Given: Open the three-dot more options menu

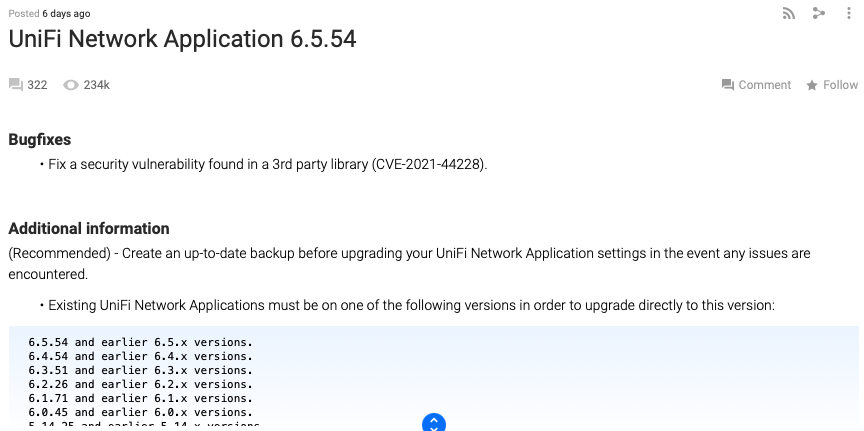Looking at the screenshot, I should click(849, 13).
